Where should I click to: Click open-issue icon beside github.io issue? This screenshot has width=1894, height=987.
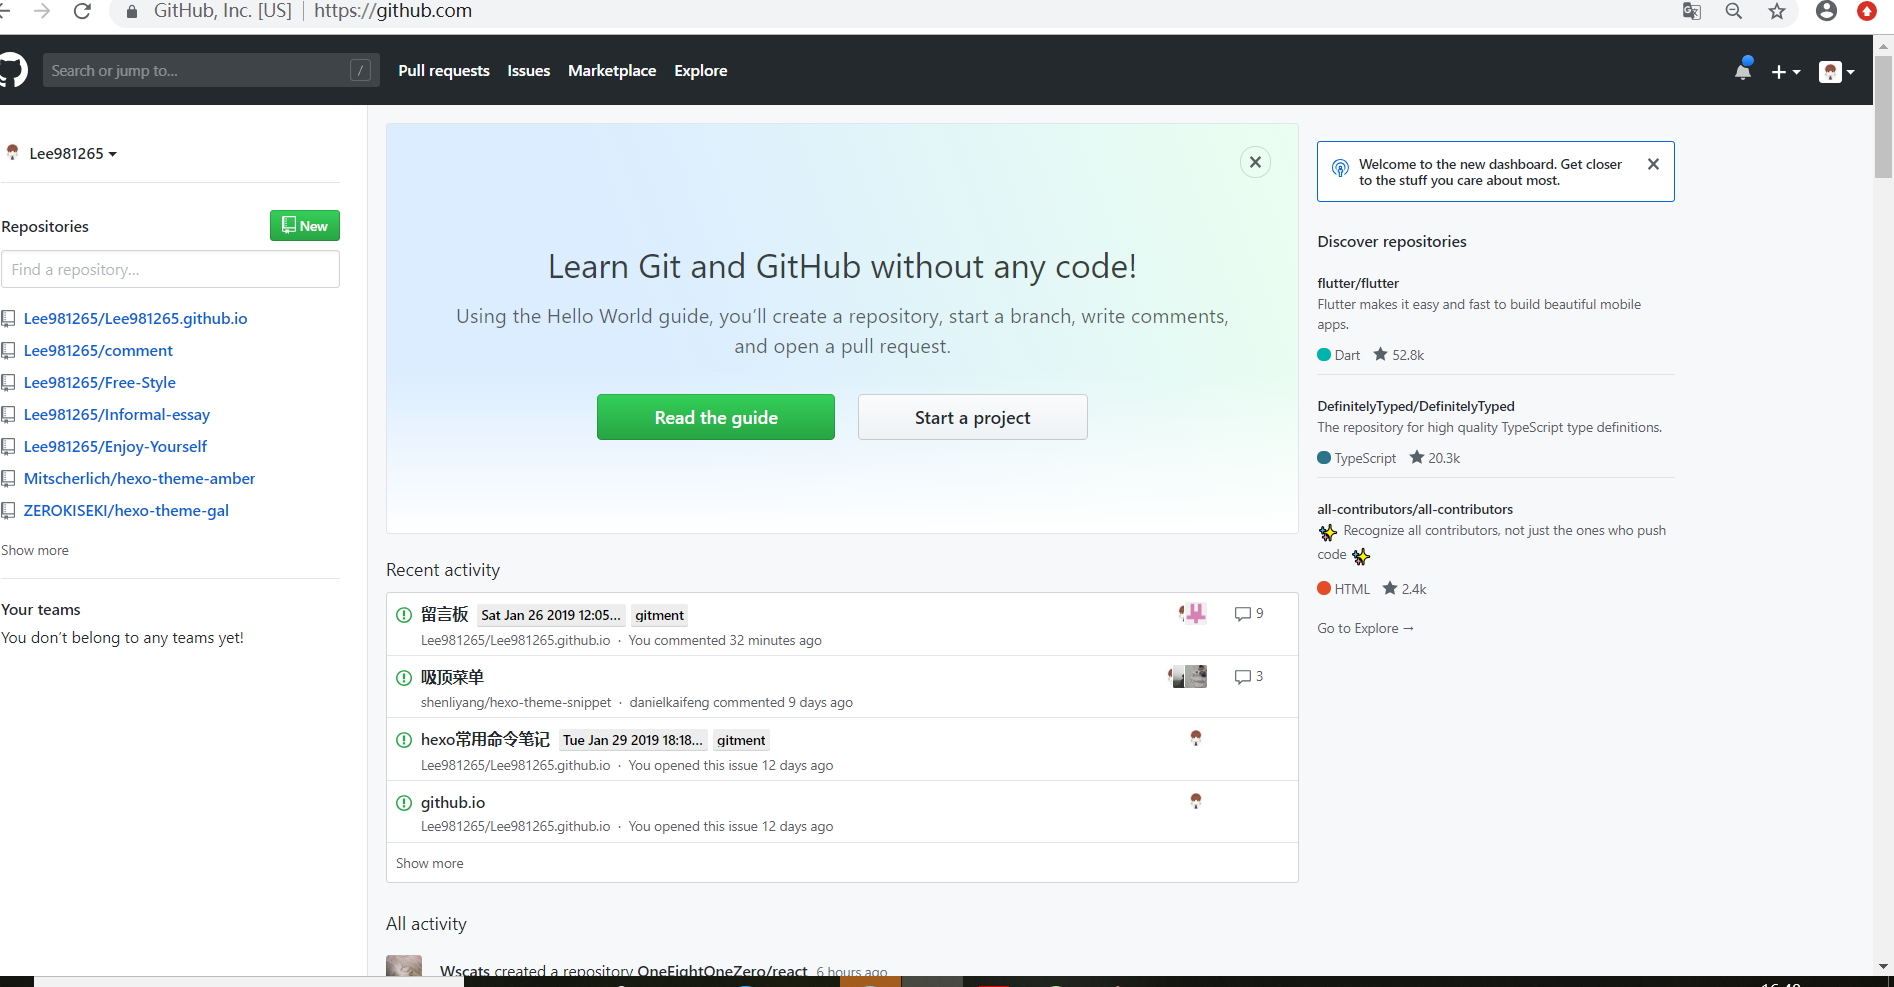pos(404,803)
